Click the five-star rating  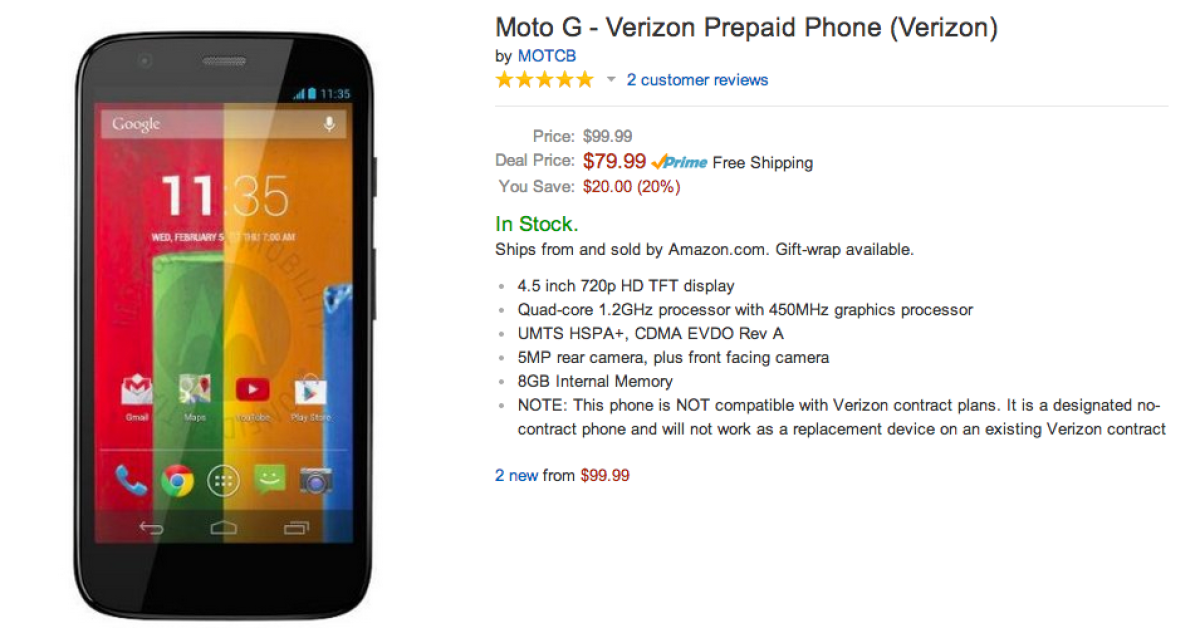pyautogui.click(x=544, y=80)
